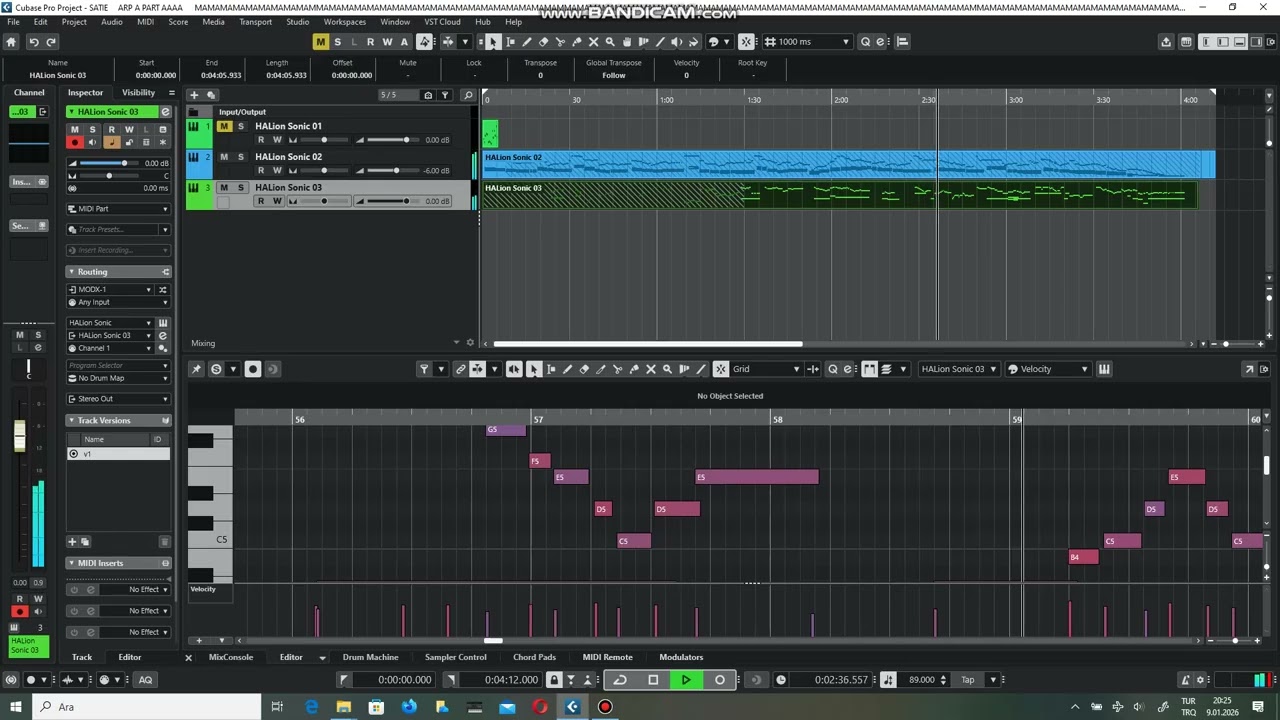Mute HALion Sonic 01 track

tap(225, 127)
